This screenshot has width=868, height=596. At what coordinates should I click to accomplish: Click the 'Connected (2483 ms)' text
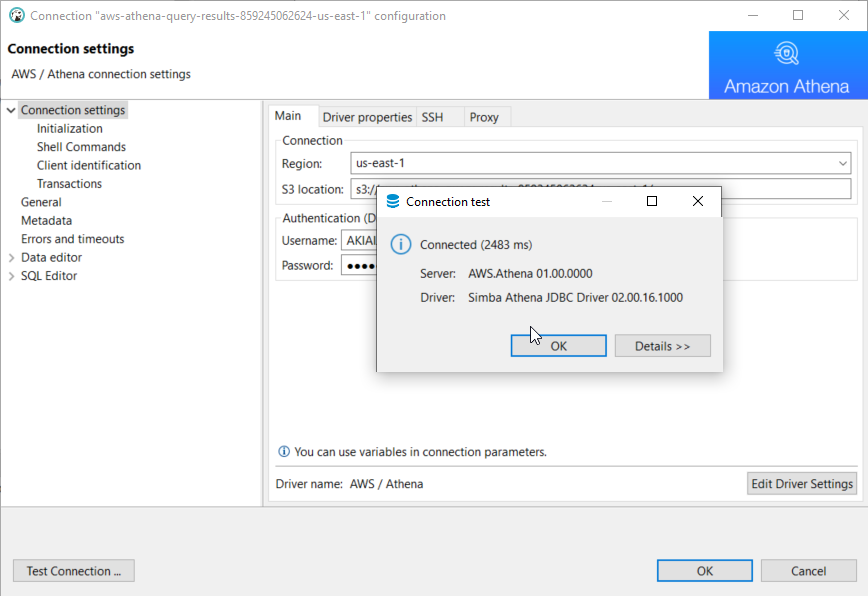(x=476, y=245)
